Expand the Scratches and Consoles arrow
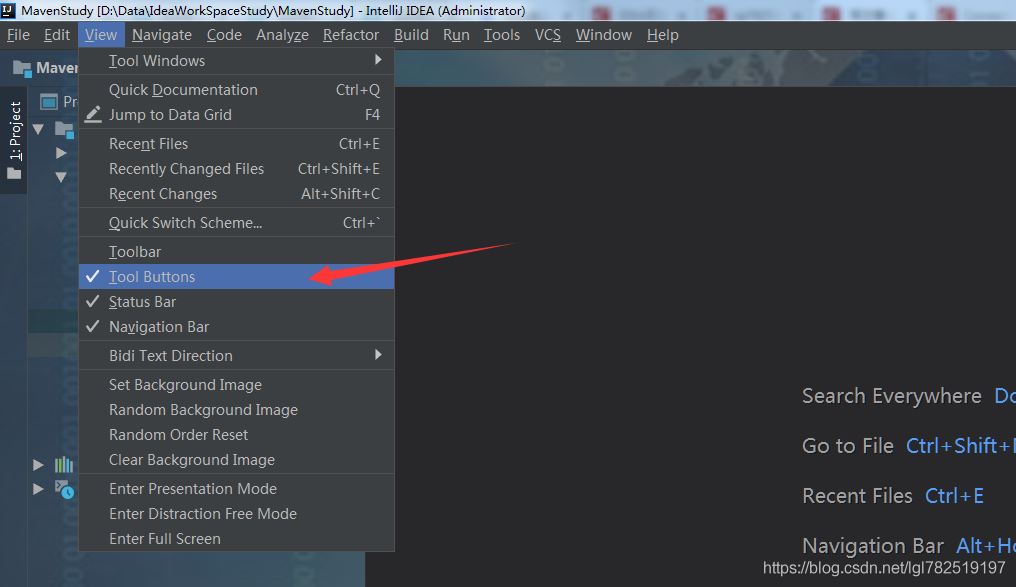The width and height of the screenshot is (1016, 587). pyautogui.click(x=38, y=489)
